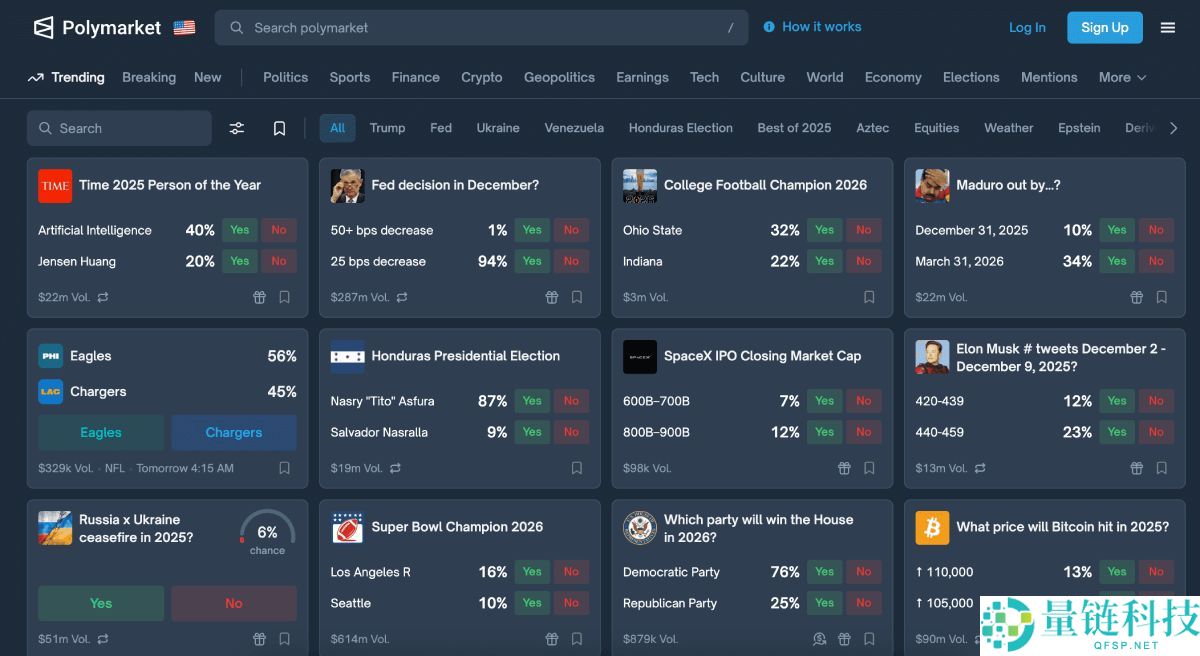Click gift icon on SpaceX IPO card

click(x=844, y=468)
